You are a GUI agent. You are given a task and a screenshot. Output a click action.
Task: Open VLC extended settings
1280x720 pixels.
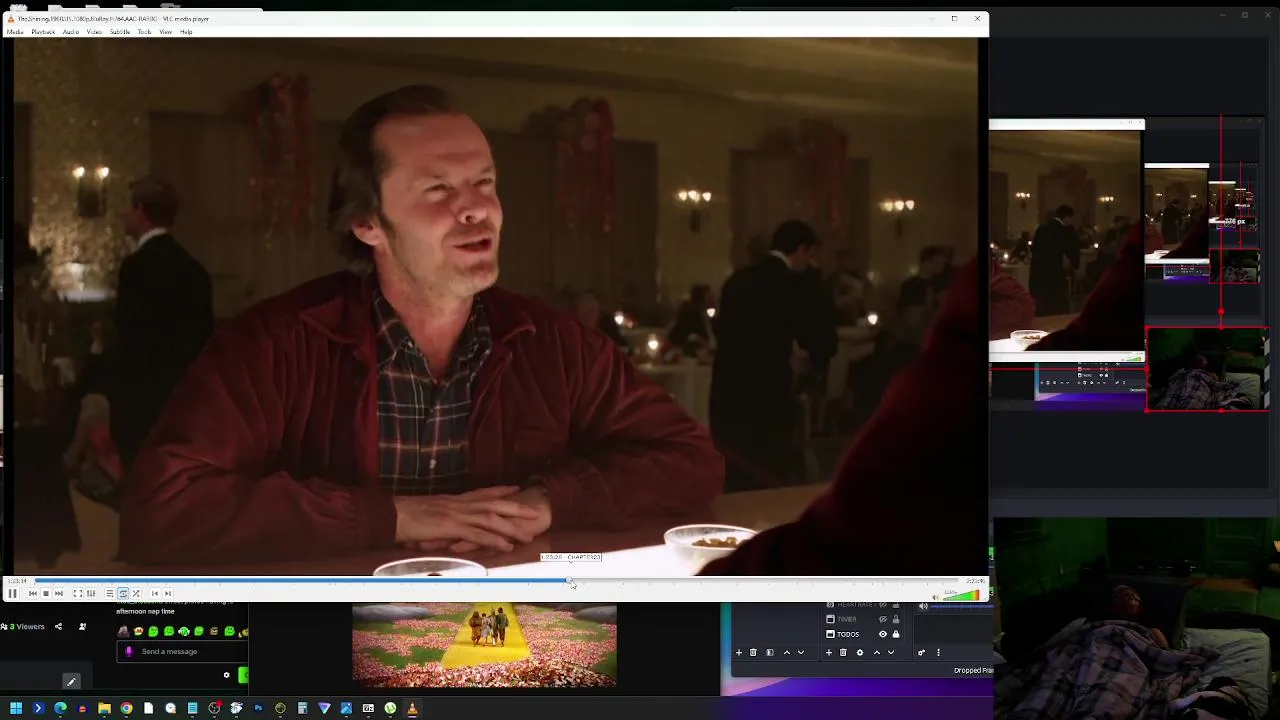coord(91,593)
